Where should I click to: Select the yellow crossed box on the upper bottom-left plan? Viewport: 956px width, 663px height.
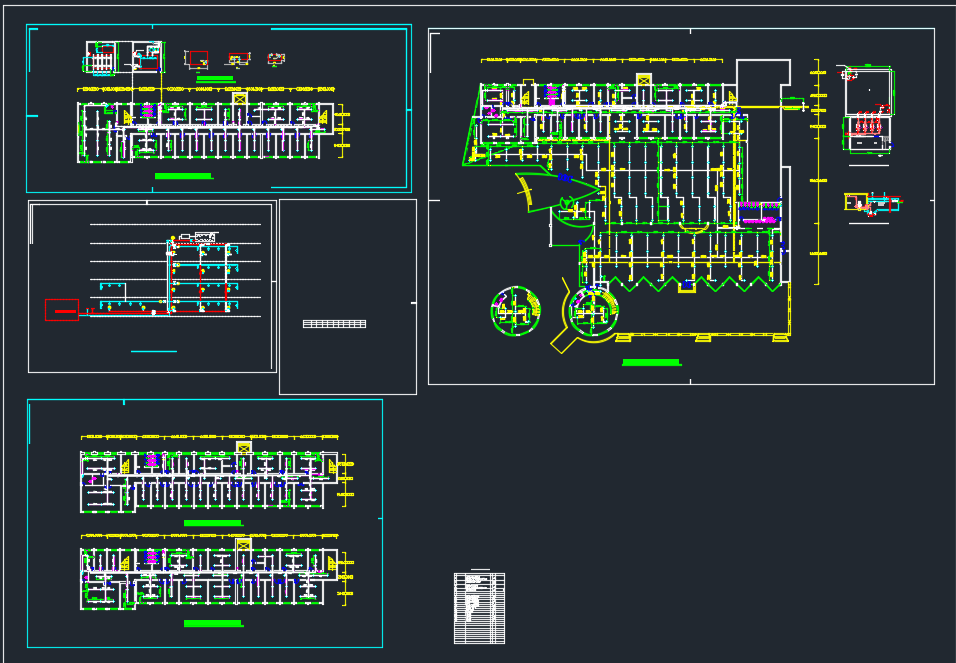point(244,448)
